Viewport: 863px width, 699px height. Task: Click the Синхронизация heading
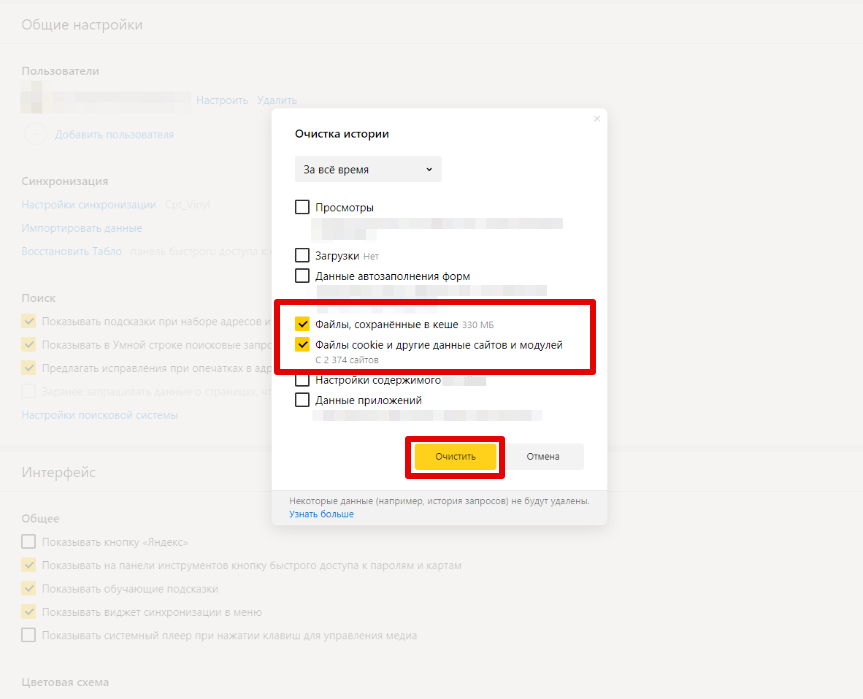tap(64, 181)
